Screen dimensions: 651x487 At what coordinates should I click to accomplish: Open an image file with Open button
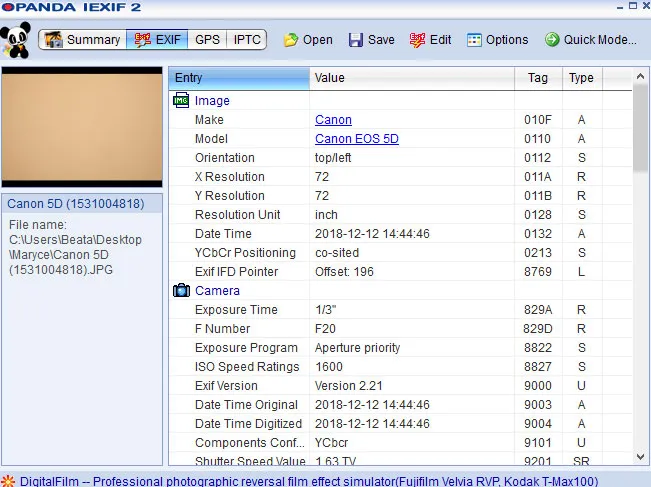pyautogui.click(x=307, y=40)
